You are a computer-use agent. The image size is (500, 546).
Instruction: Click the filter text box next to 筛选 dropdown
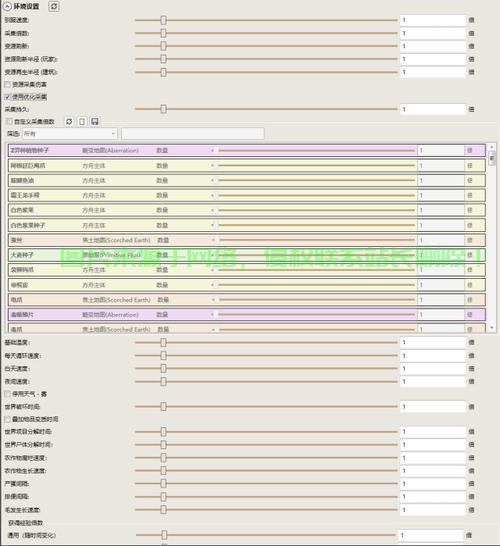(x=193, y=134)
